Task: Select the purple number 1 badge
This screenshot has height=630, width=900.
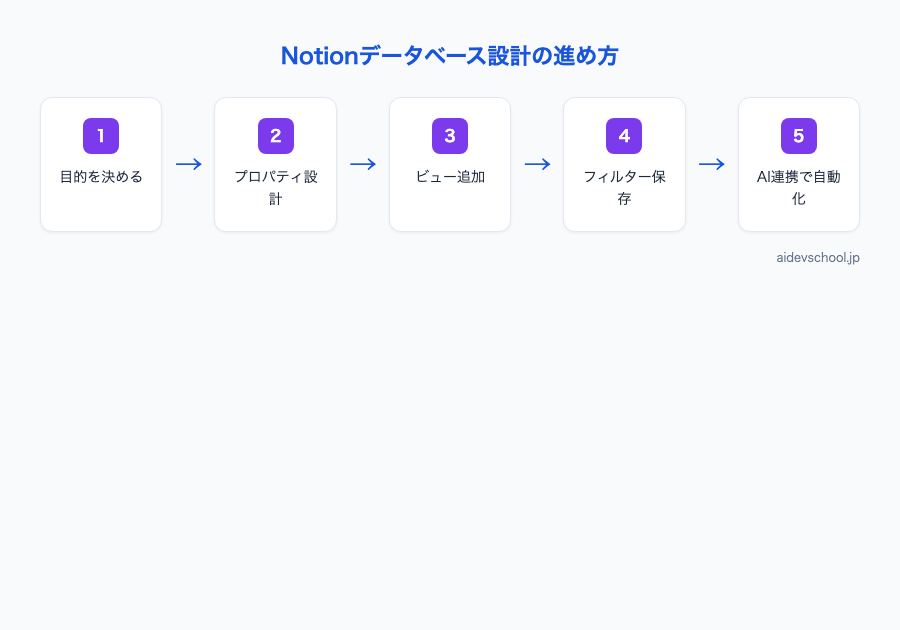Action: point(100,136)
